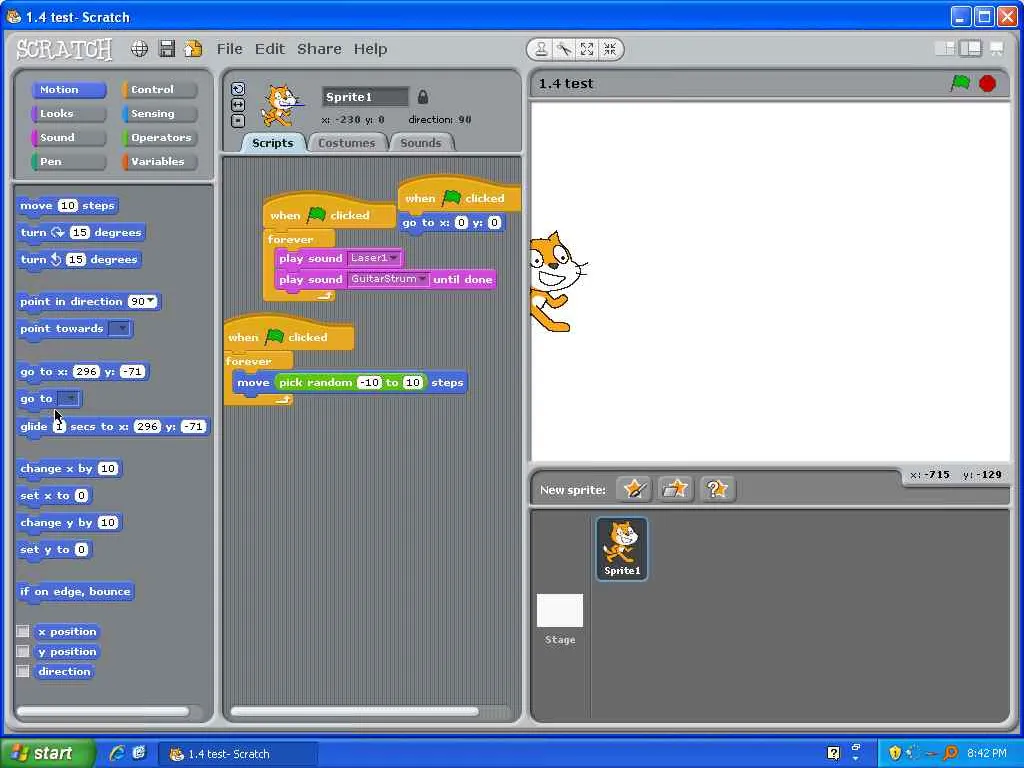The image size is (1024, 768).
Task: Launch Internet Explorer from quick launch
Action: click(x=117, y=753)
